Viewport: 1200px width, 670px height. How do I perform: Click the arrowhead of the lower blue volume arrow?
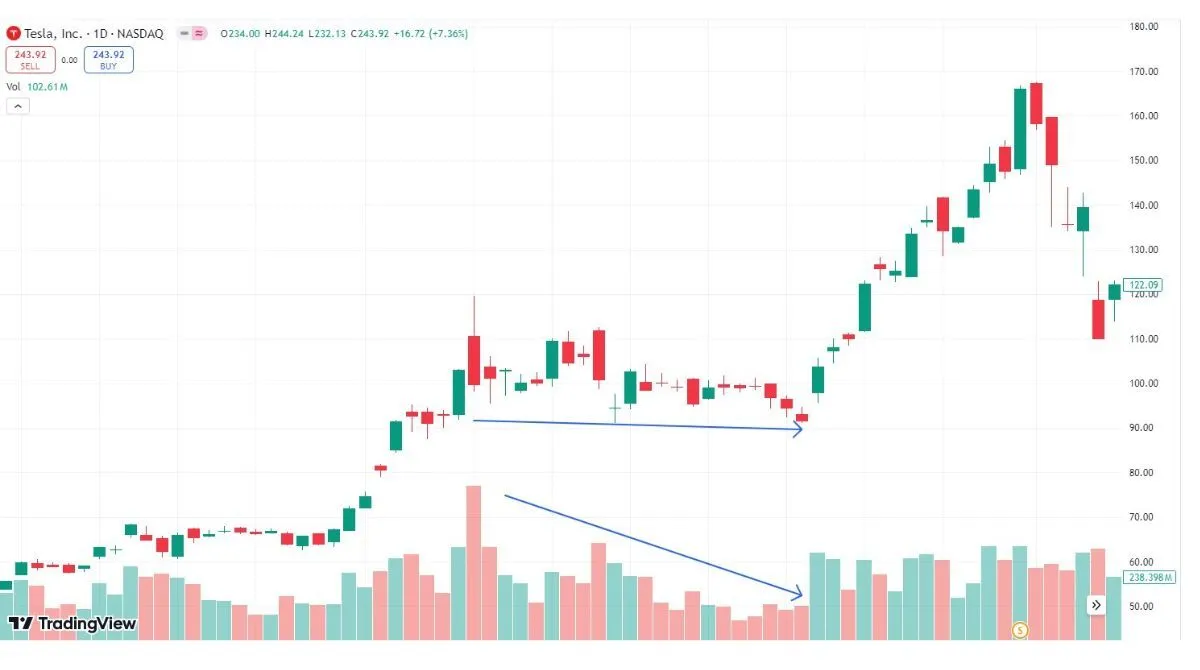click(x=798, y=594)
